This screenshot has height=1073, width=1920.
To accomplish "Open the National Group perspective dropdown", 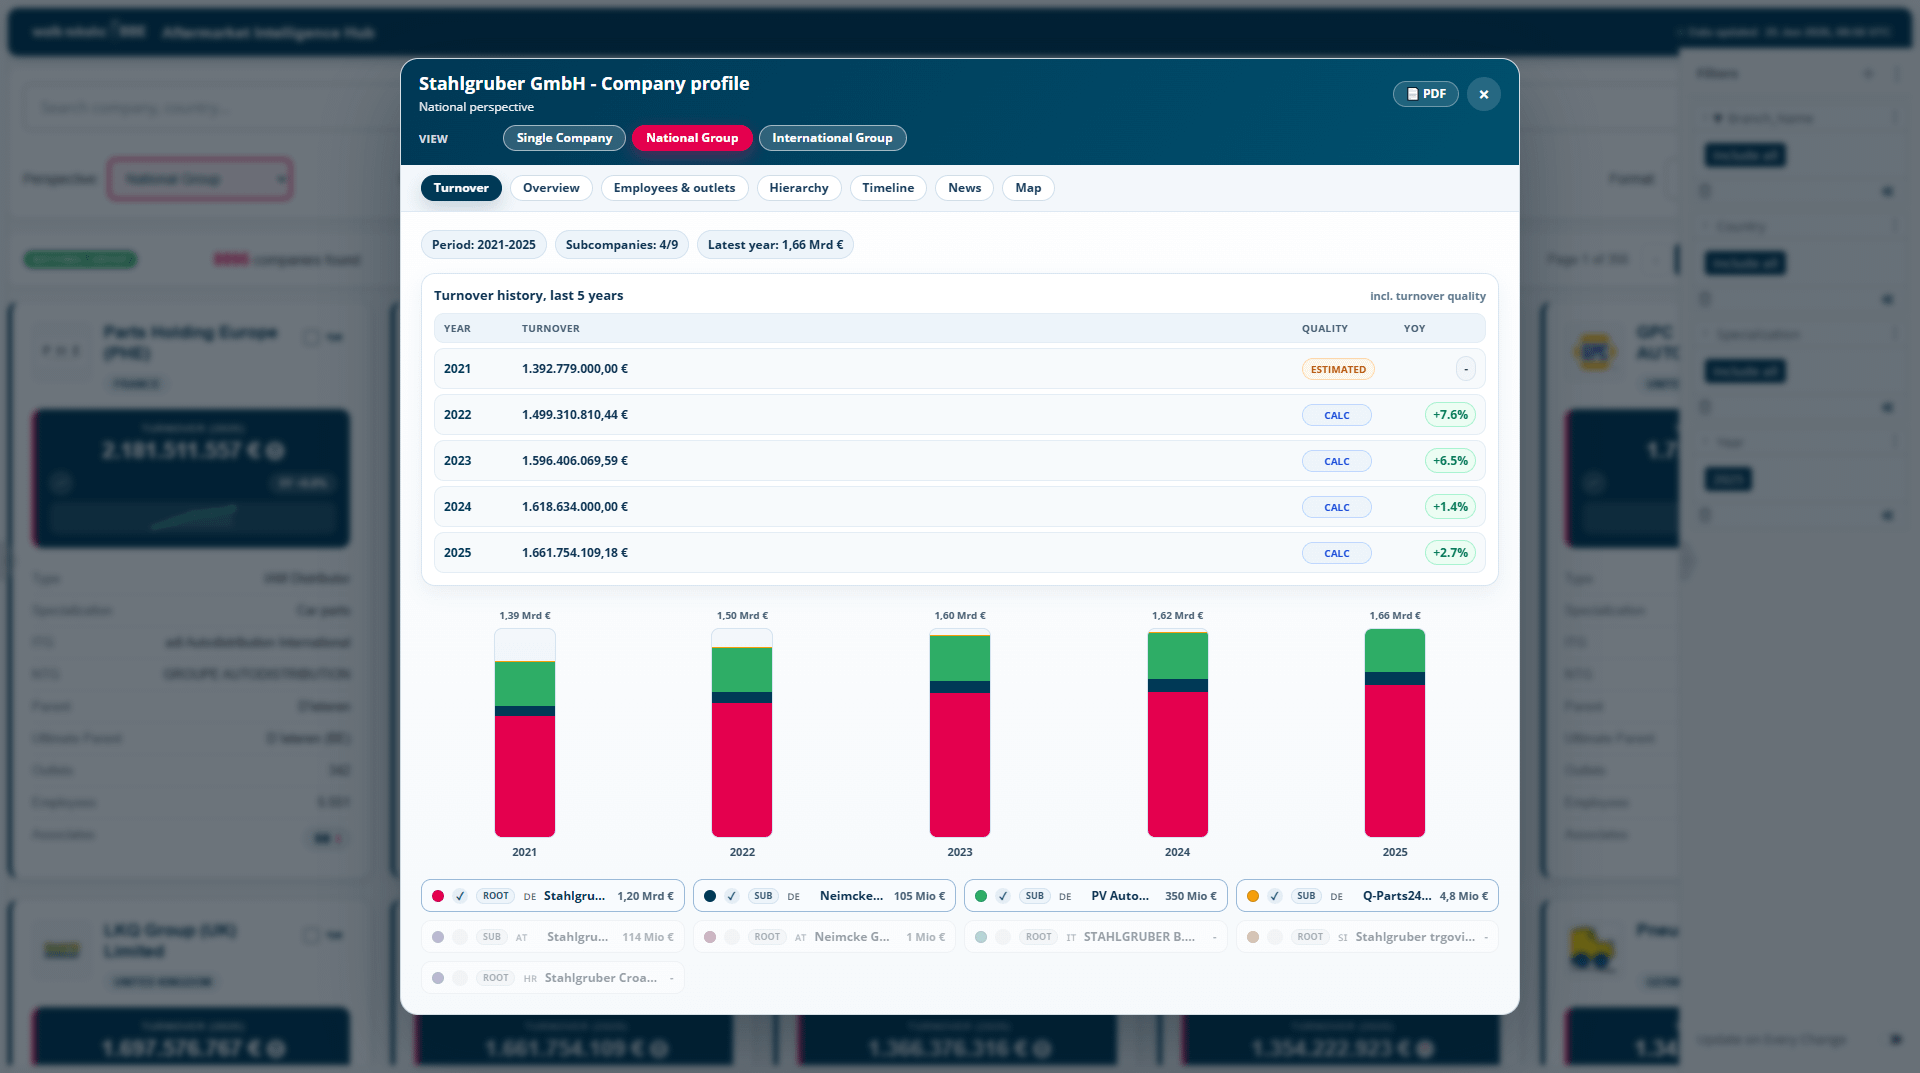I will point(200,179).
